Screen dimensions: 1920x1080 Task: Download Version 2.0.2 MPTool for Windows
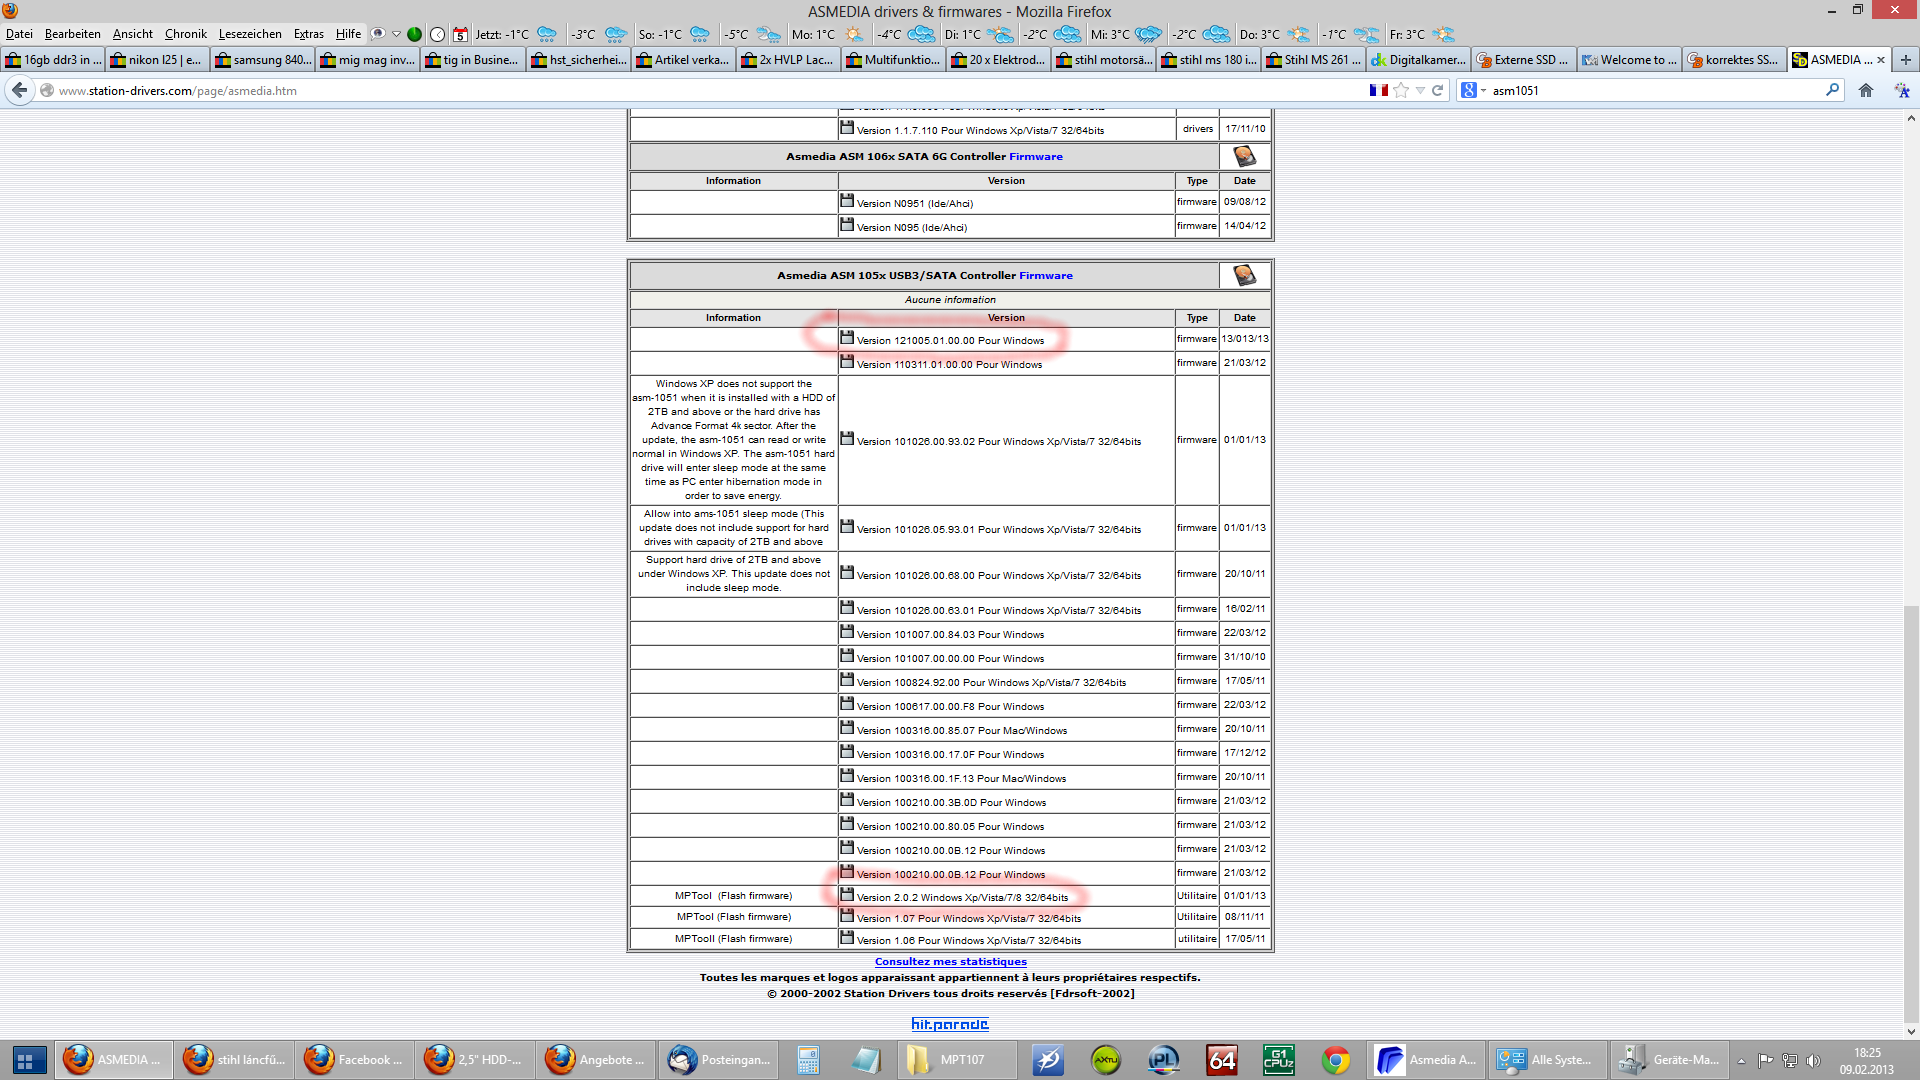961,897
